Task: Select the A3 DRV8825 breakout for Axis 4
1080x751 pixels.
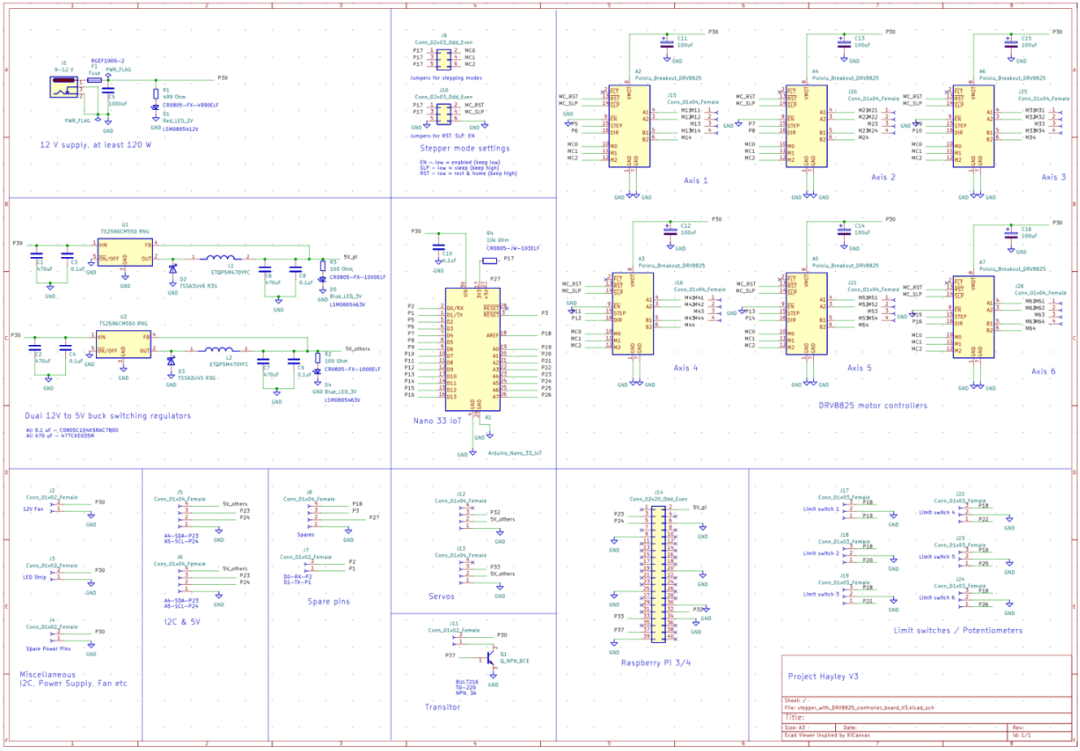Action: [x=633, y=313]
